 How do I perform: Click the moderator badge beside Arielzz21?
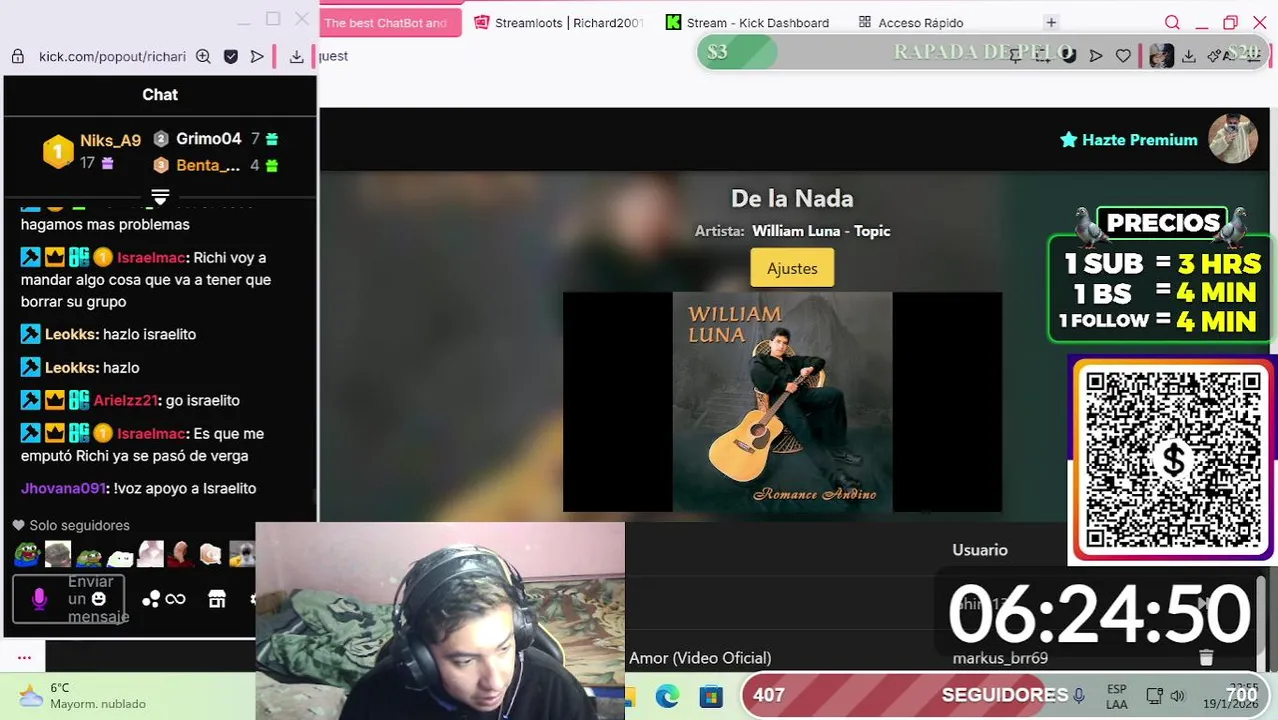[x=31, y=400]
